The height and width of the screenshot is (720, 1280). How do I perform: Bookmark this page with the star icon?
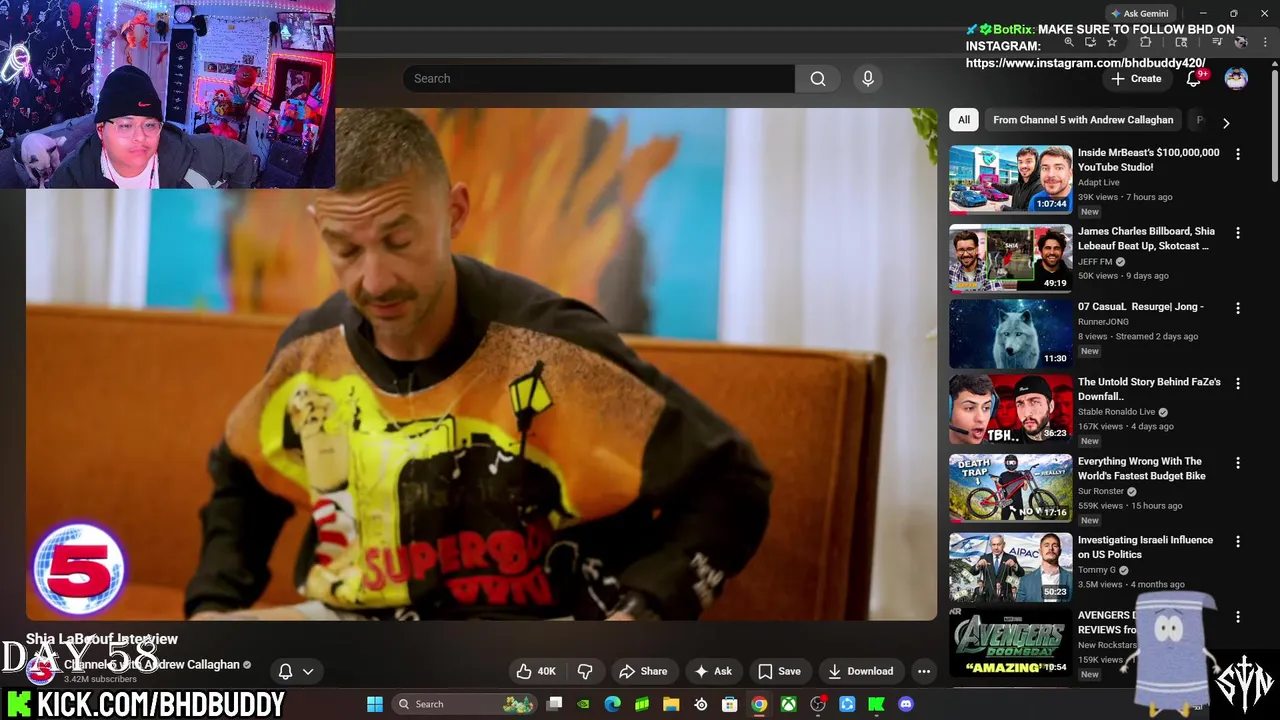pyautogui.click(x=1112, y=42)
